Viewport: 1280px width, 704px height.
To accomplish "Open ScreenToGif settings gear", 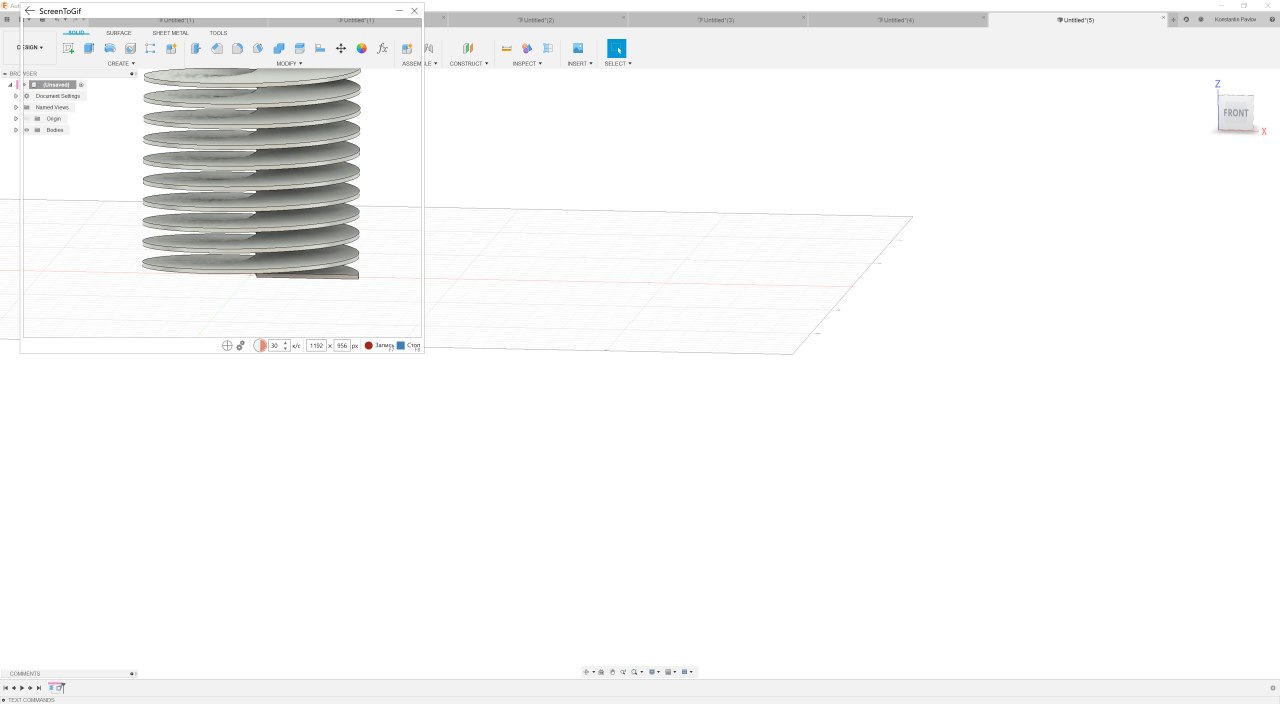I will pyautogui.click(x=241, y=345).
